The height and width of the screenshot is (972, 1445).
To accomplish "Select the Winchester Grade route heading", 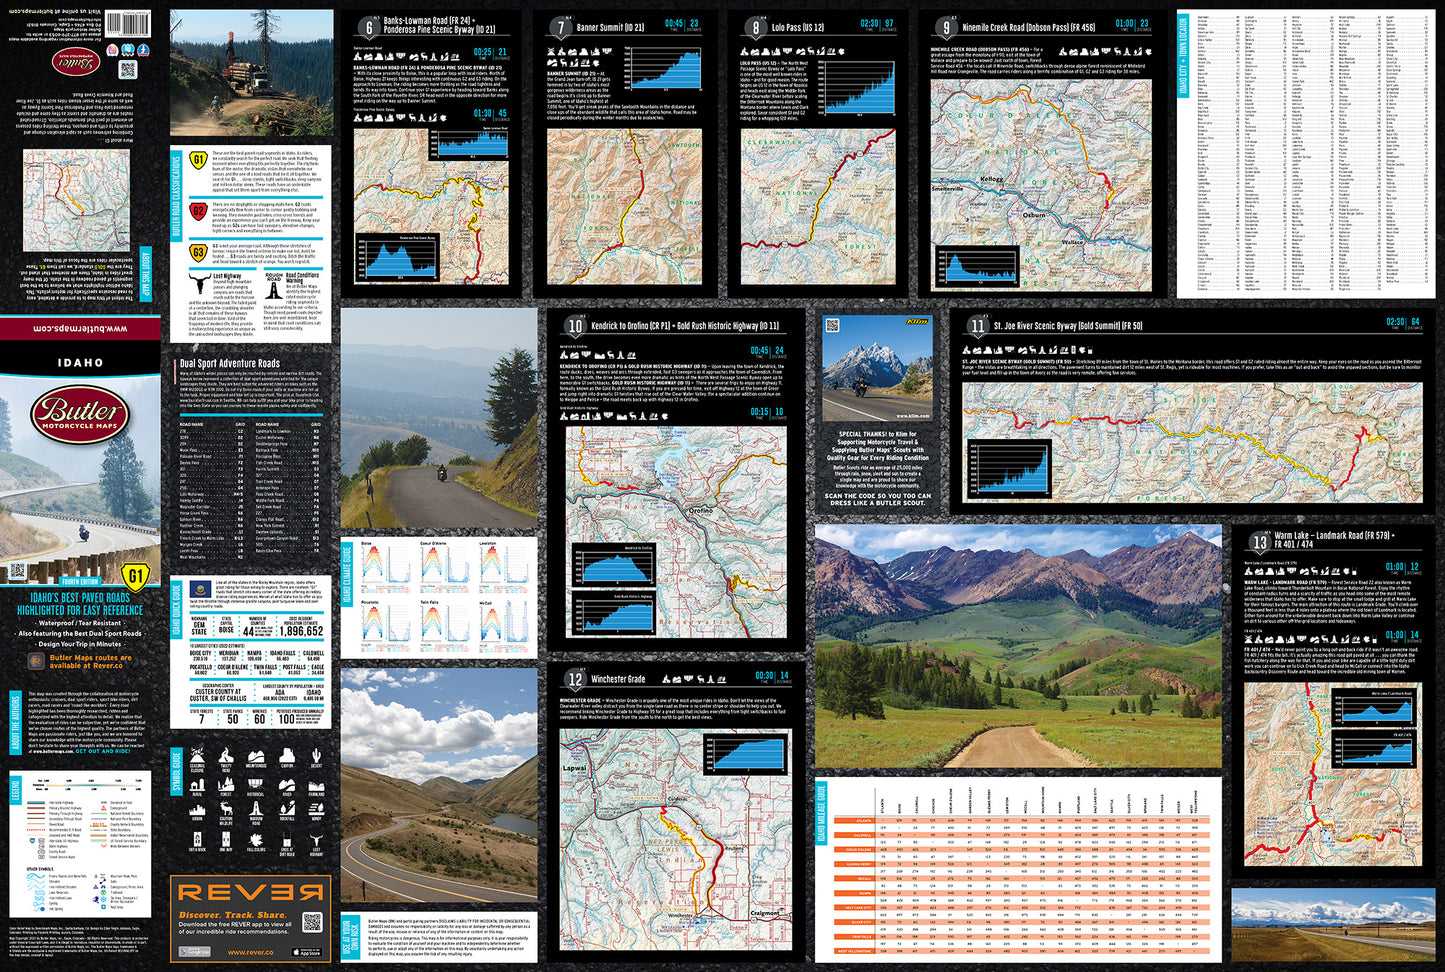I will click(618, 679).
